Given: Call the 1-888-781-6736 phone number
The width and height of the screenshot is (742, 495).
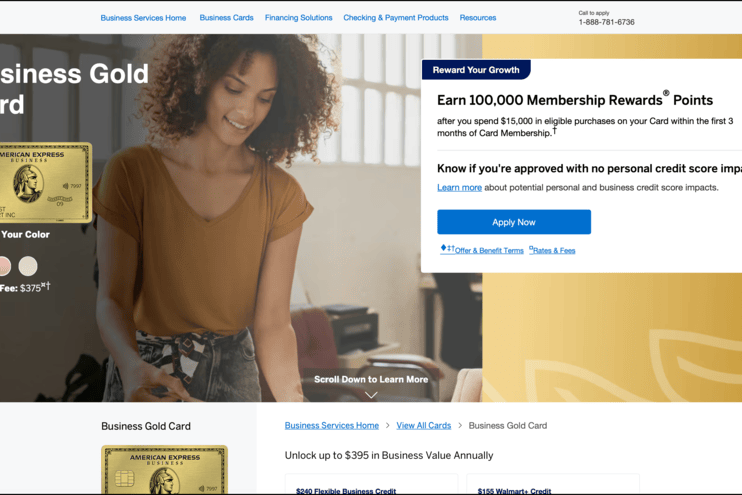Looking at the screenshot, I should (606, 22).
